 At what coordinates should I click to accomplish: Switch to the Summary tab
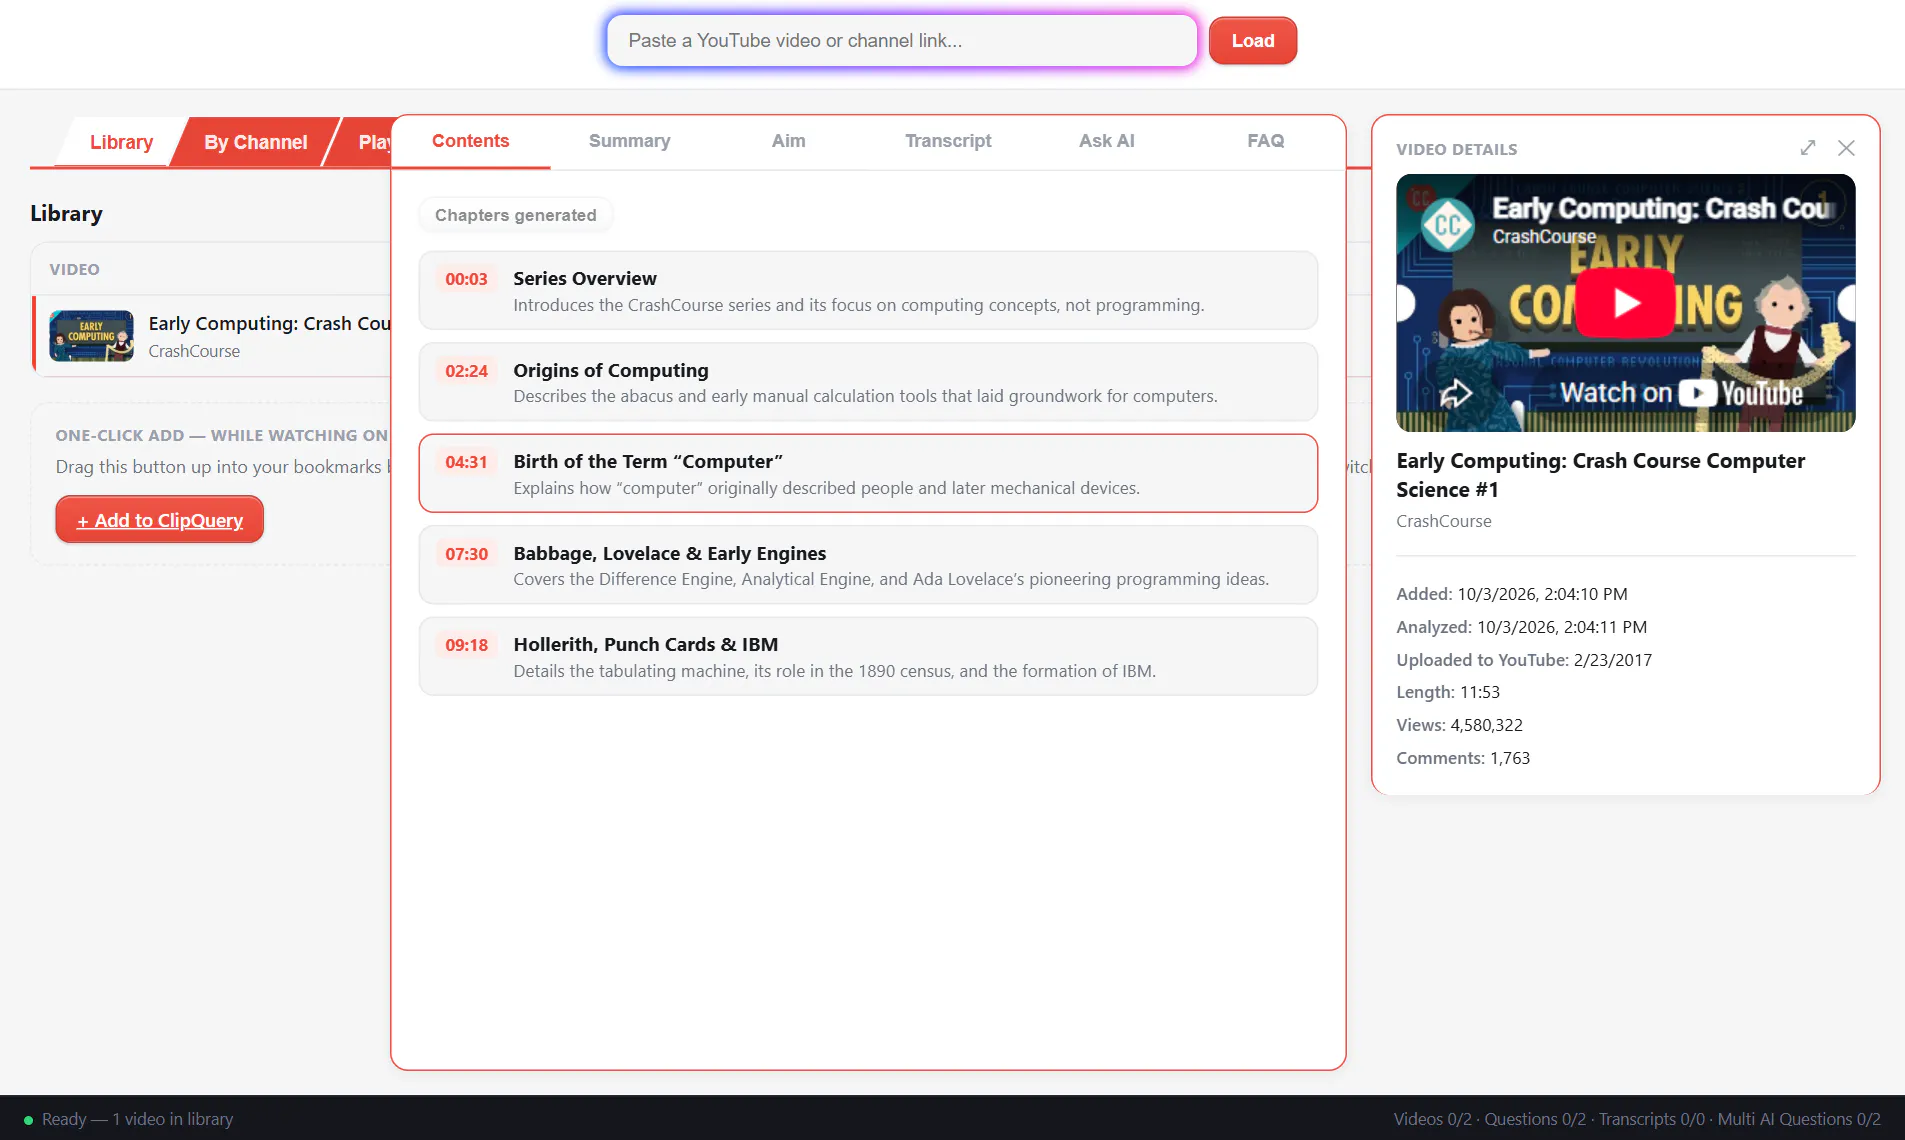(630, 141)
